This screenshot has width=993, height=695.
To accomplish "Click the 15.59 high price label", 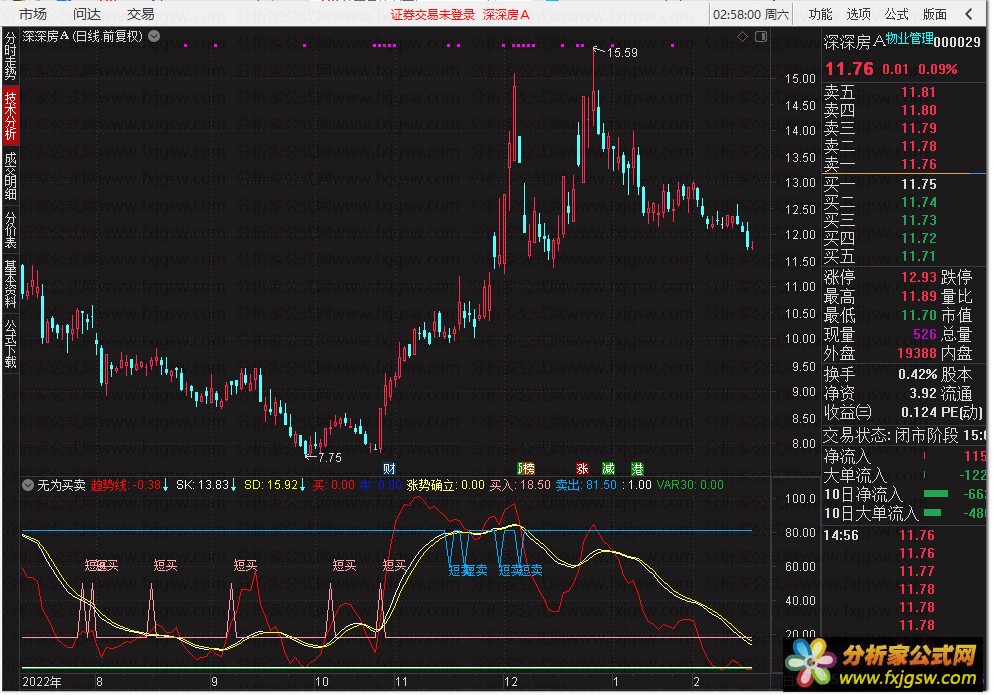I will (622, 53).
